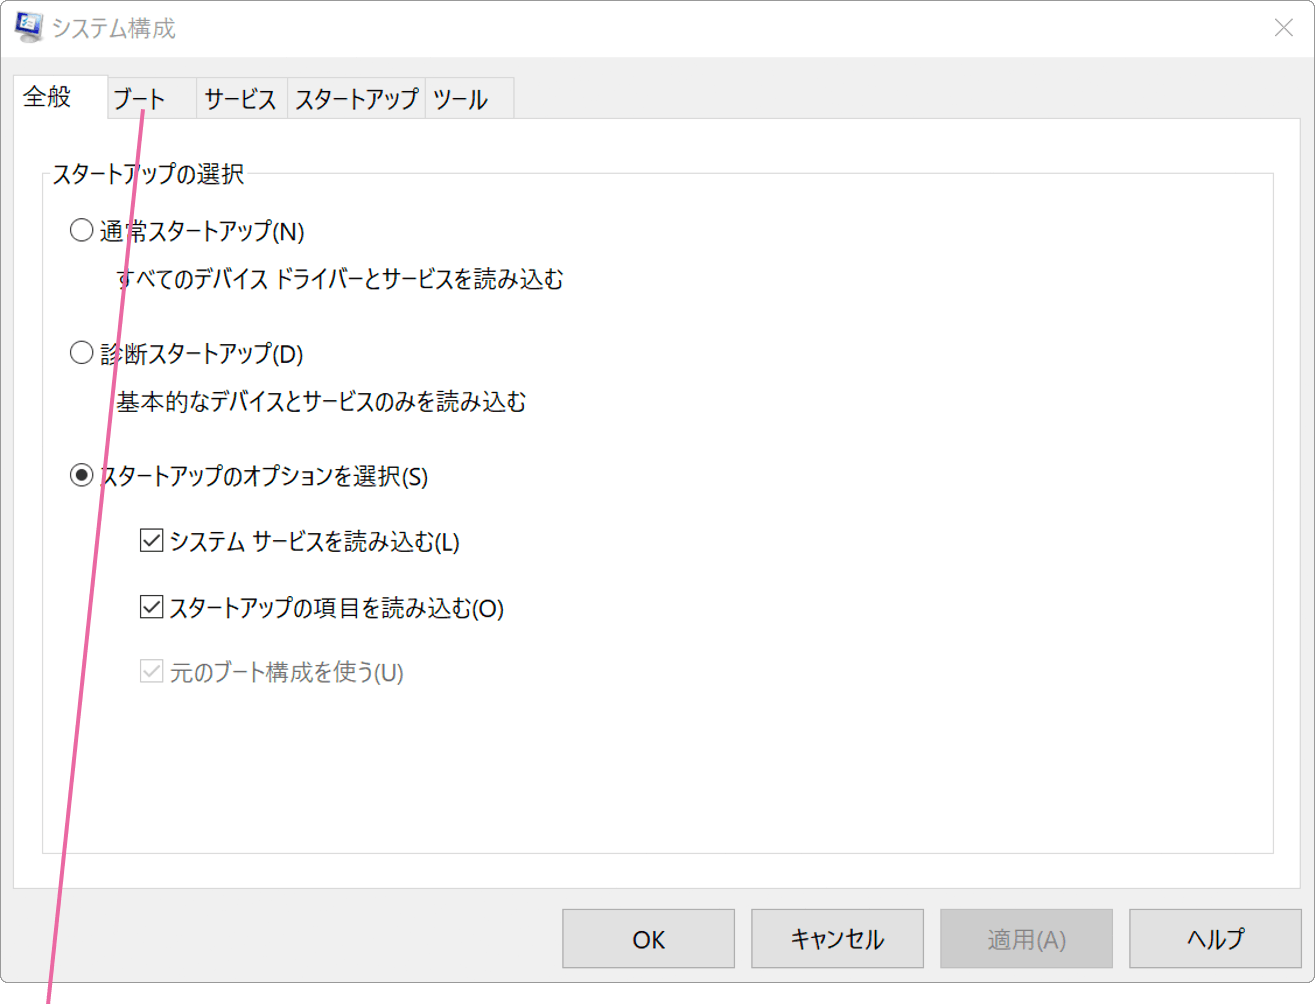Select 通常スタートアップ(N) radio button

(x=82, y=231)
